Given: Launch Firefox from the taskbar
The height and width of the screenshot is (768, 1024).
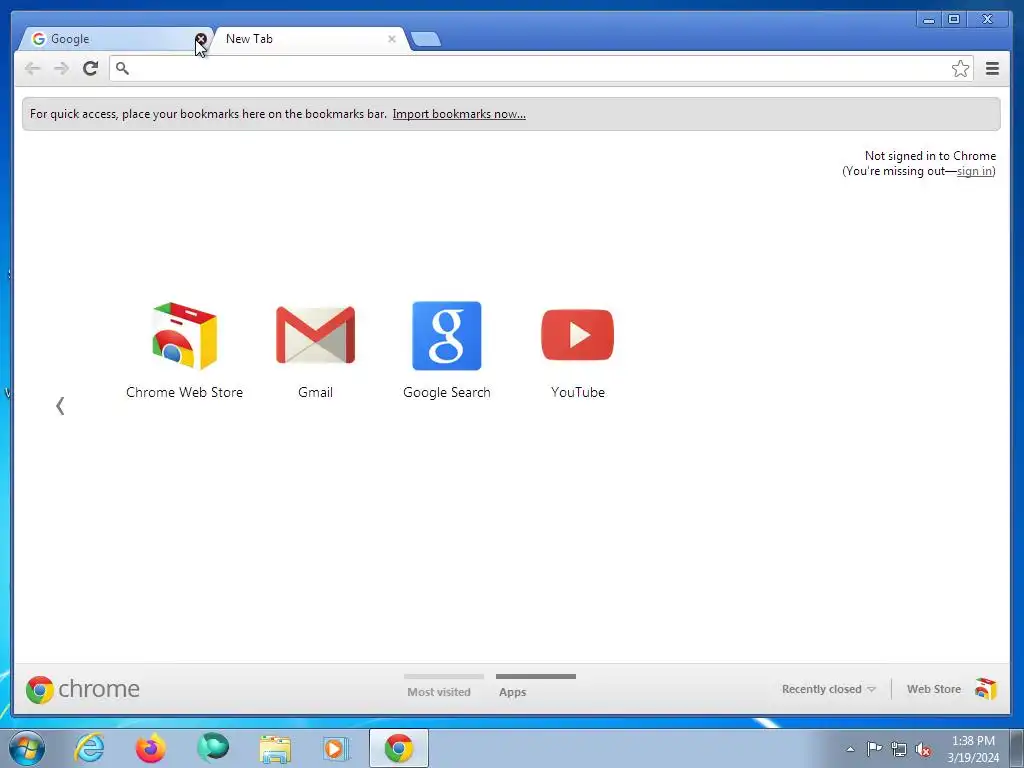Looking at the screenshot, I should coord(151,748).
